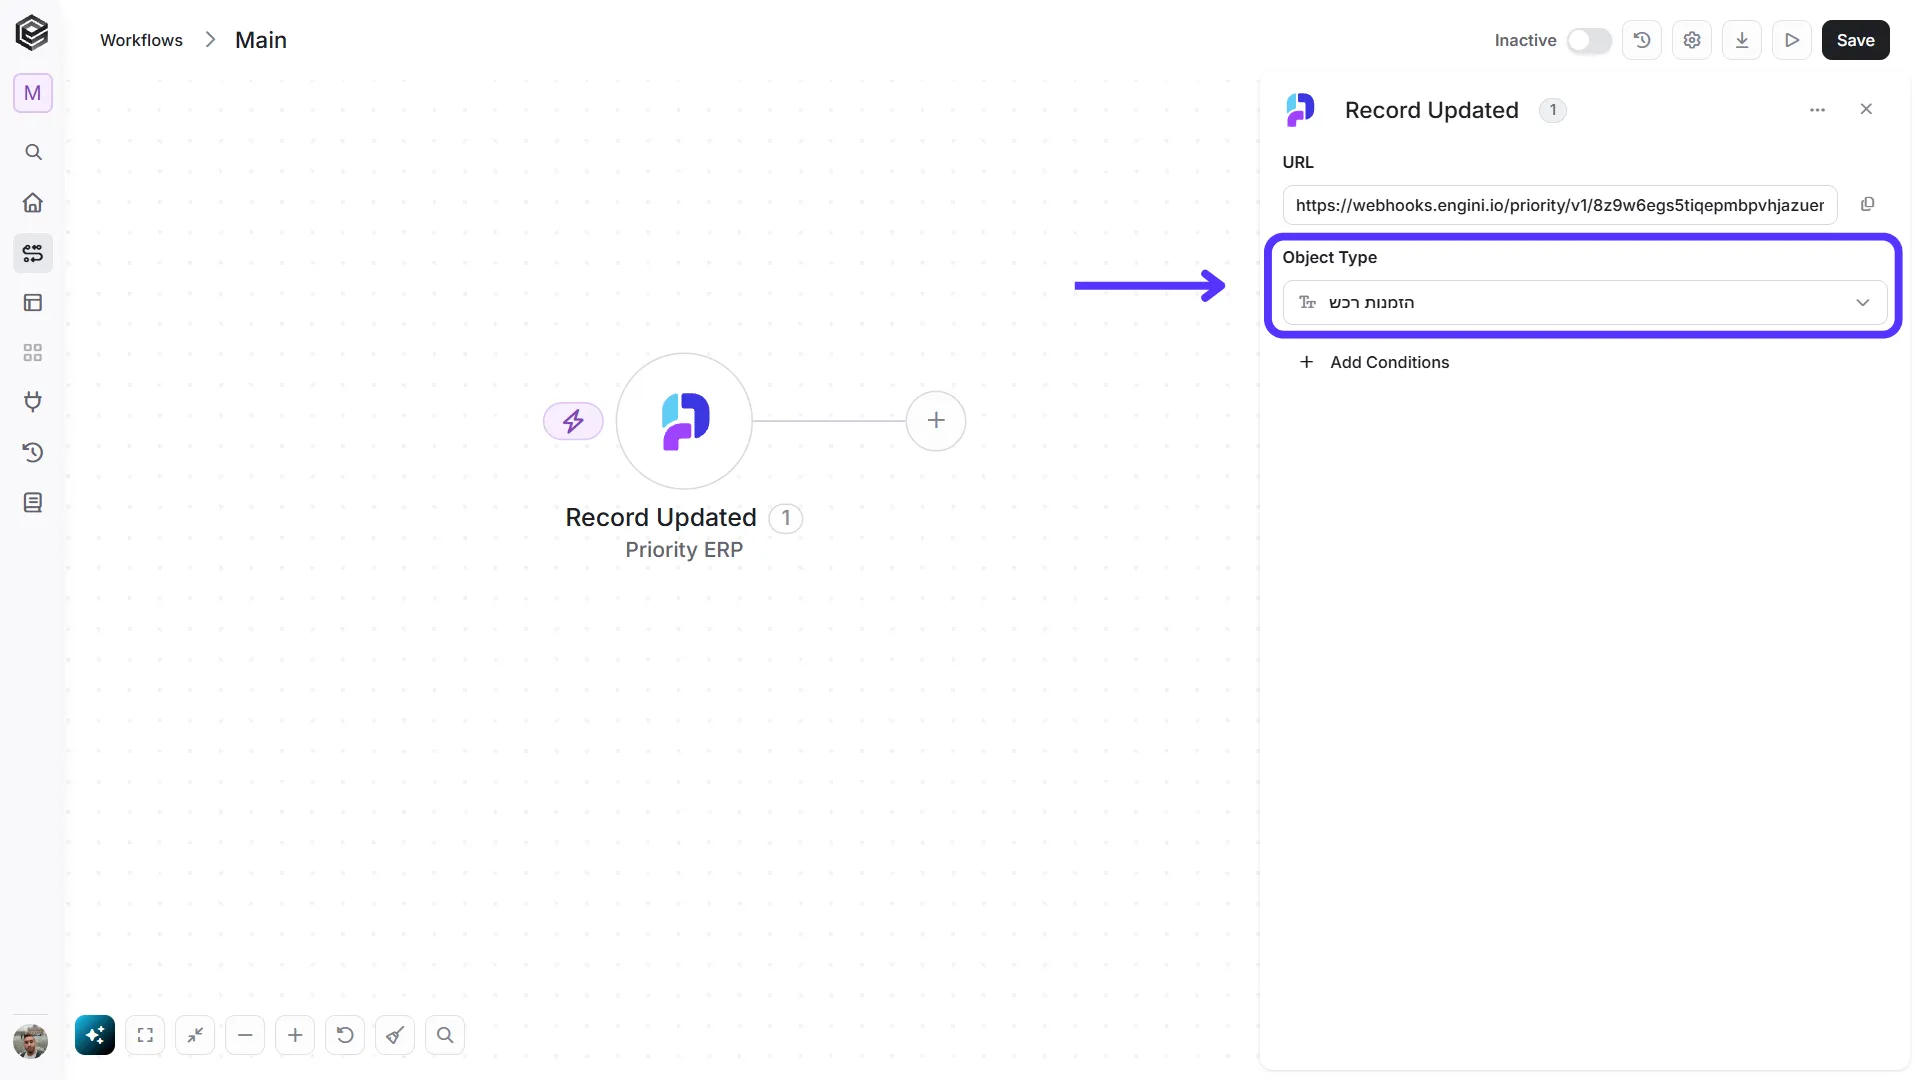Click the webhook URL input field

[1560, 205]
